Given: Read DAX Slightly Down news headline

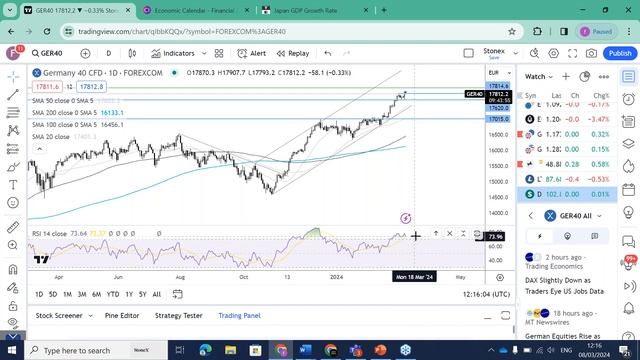Looking at the screenshot, I should (x=564, y=286).
